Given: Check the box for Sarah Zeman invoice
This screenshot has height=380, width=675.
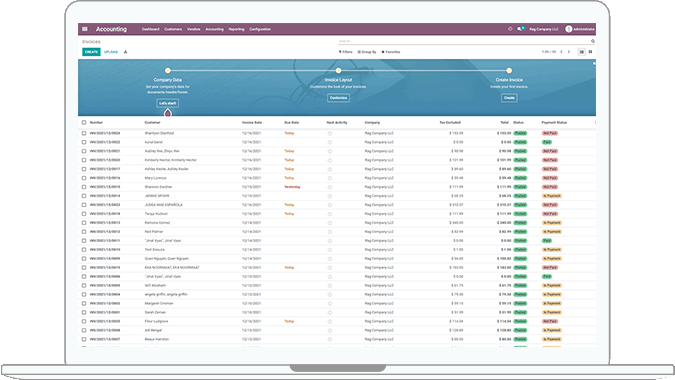Looking at the screenshot, I should tap(84, 312).
